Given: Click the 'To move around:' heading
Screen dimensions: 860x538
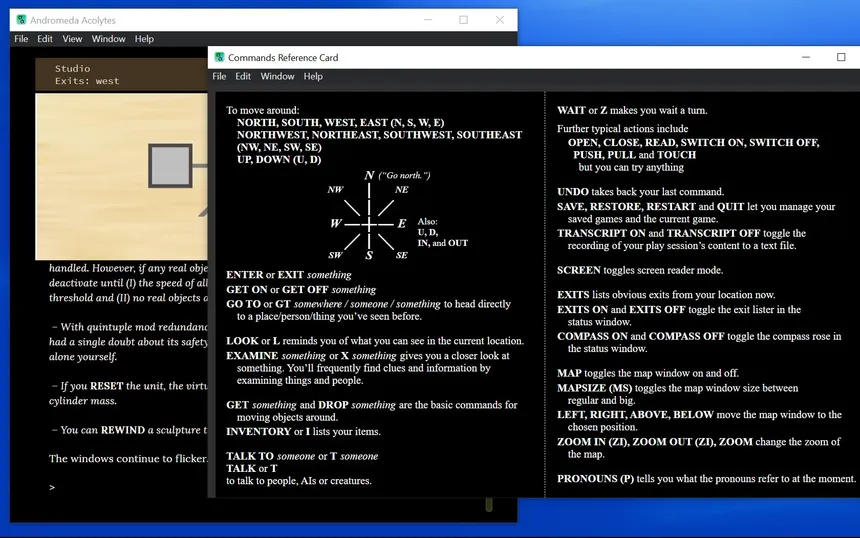Looking at the screenshot, I should click(263, 110).
